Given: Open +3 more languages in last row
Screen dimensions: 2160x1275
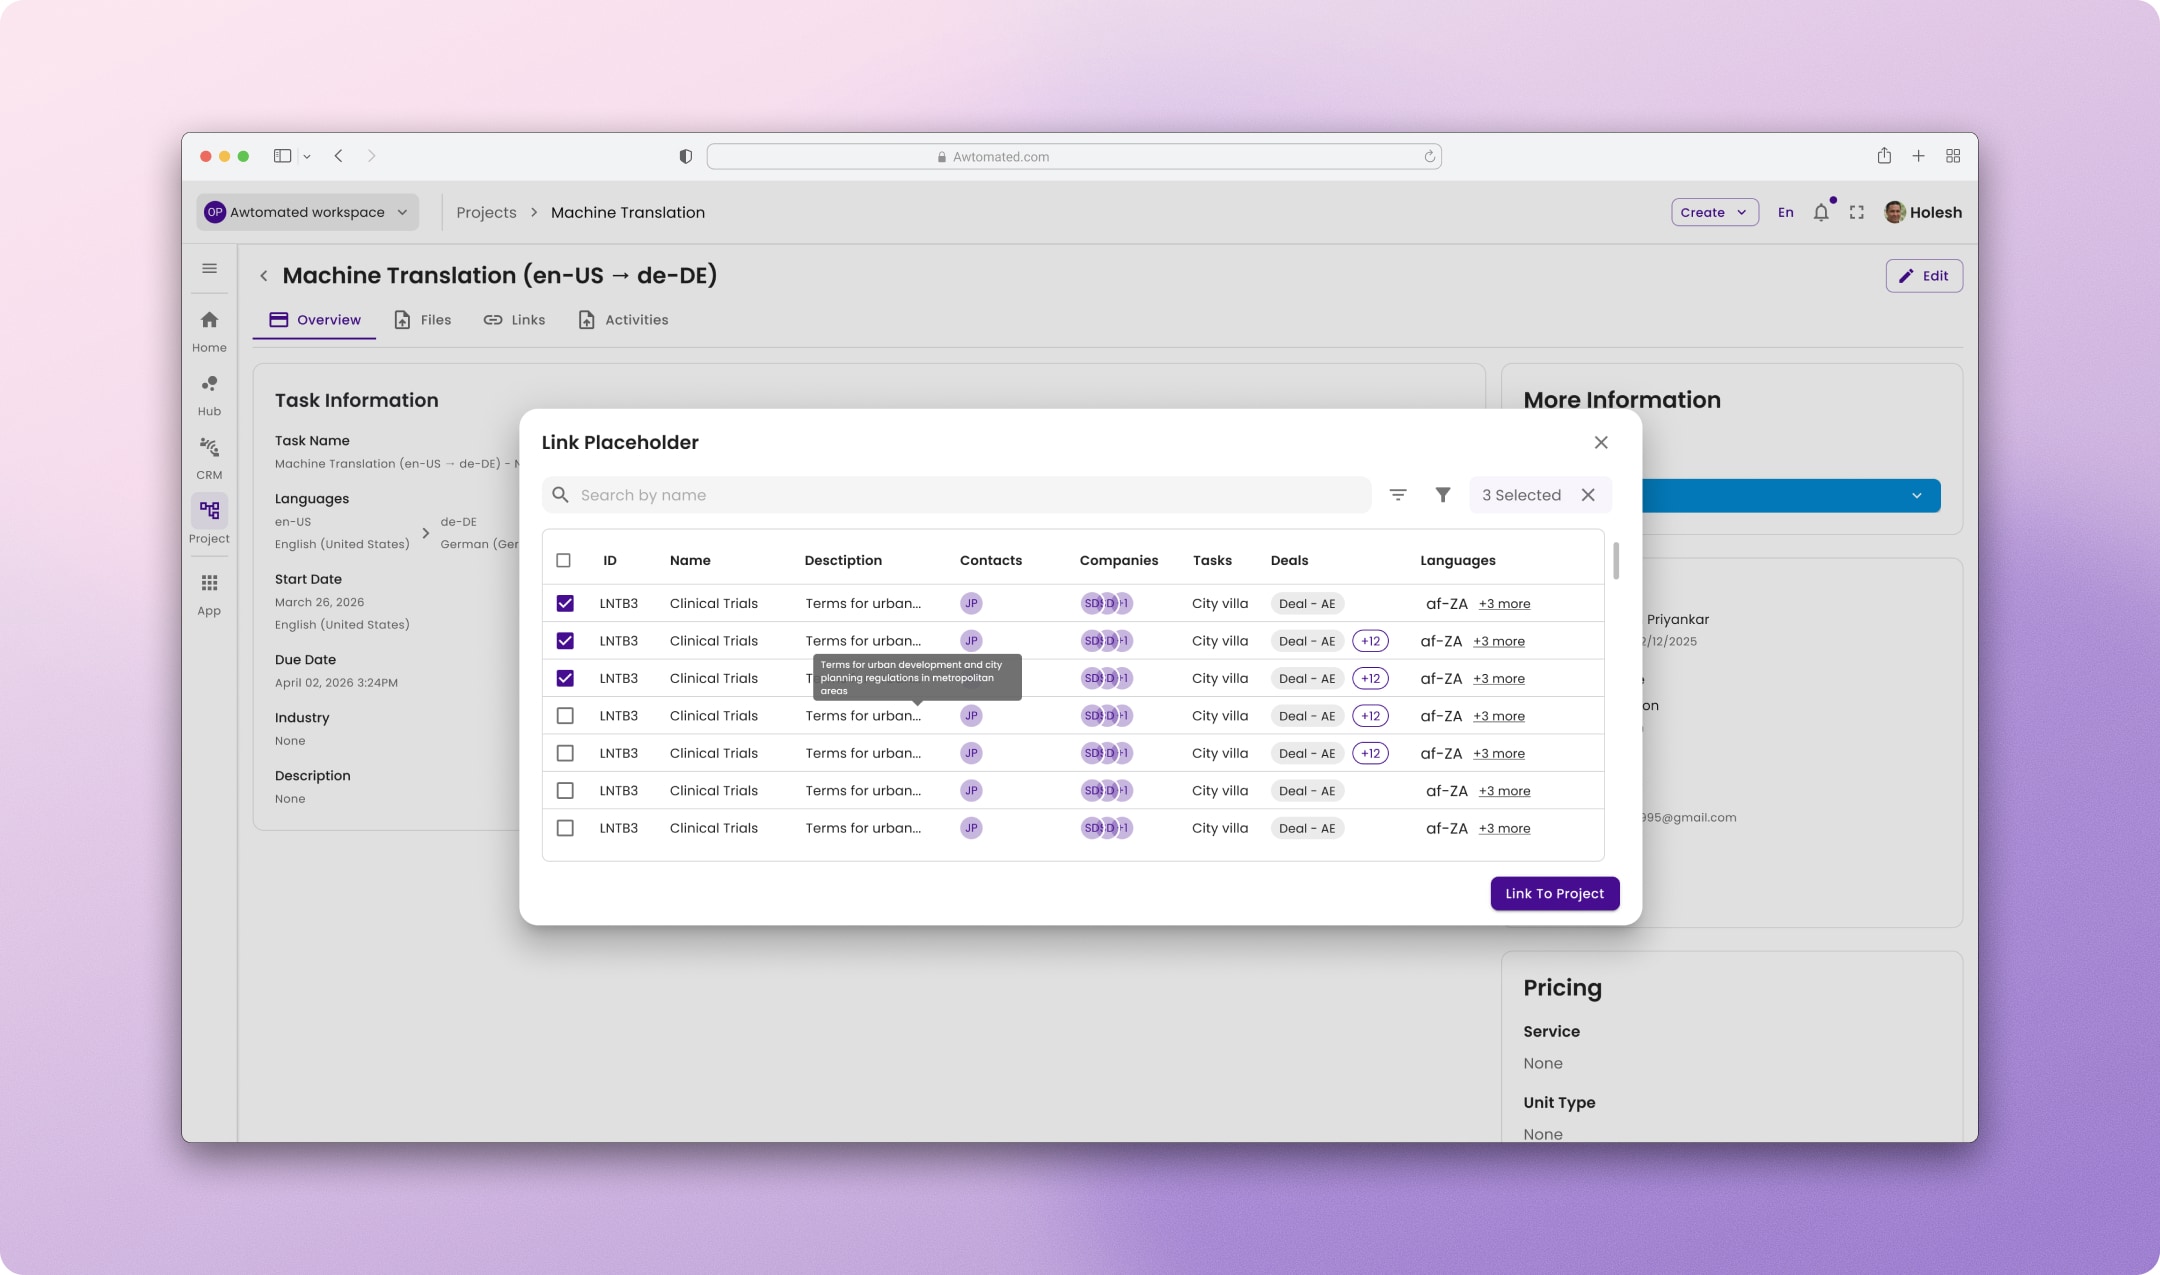Looking at the screenshot, I should (1504, 828).
